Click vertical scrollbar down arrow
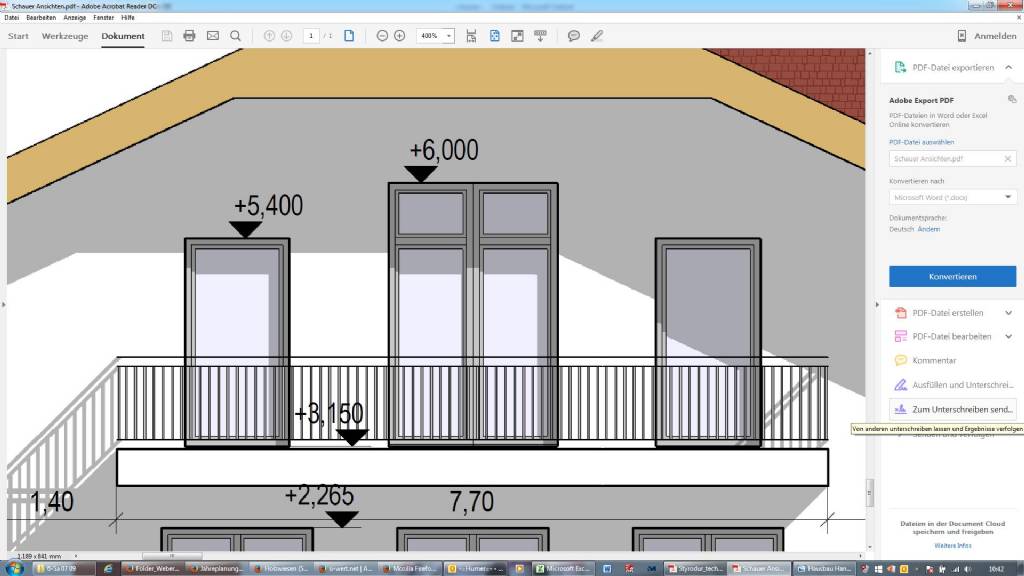 (869, 547)
